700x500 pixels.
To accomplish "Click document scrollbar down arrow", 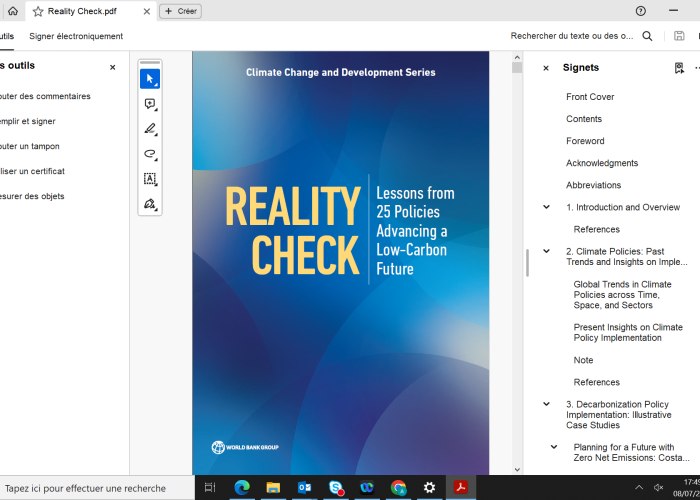I will click(x=517, y=470).
